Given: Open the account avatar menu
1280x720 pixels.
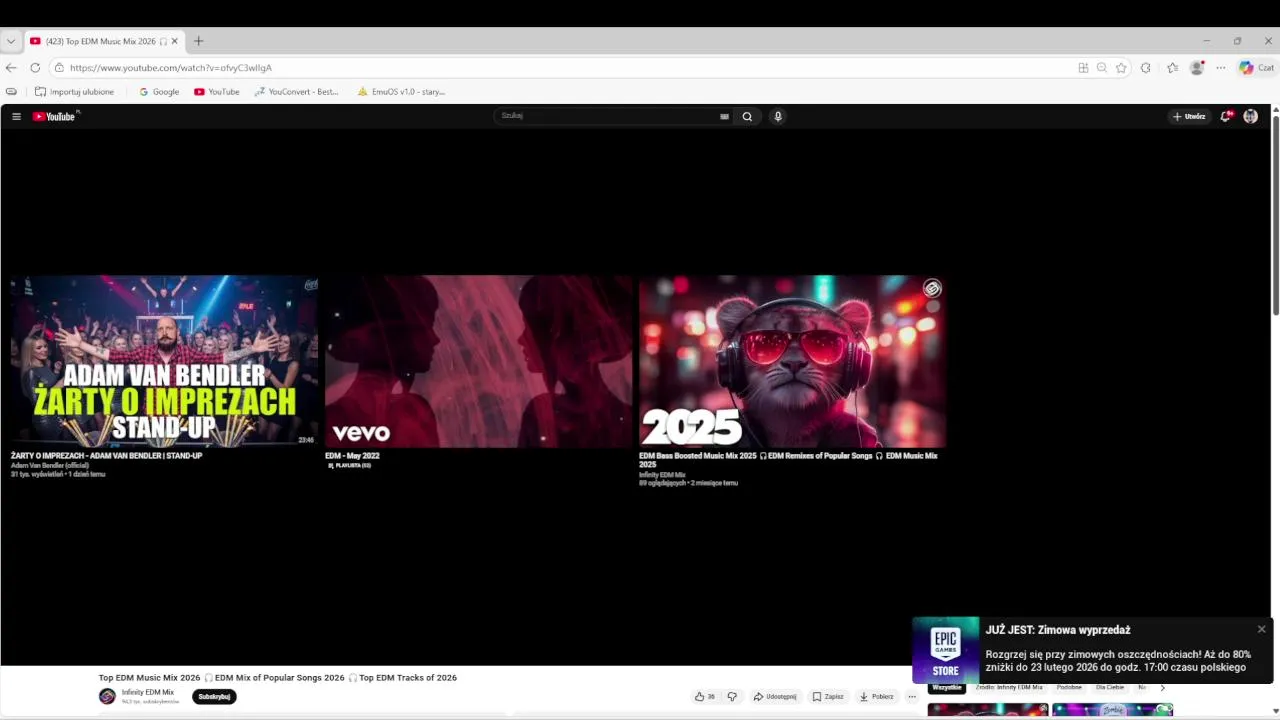Looking at the screenshot, I should (x=1250, y=117).
